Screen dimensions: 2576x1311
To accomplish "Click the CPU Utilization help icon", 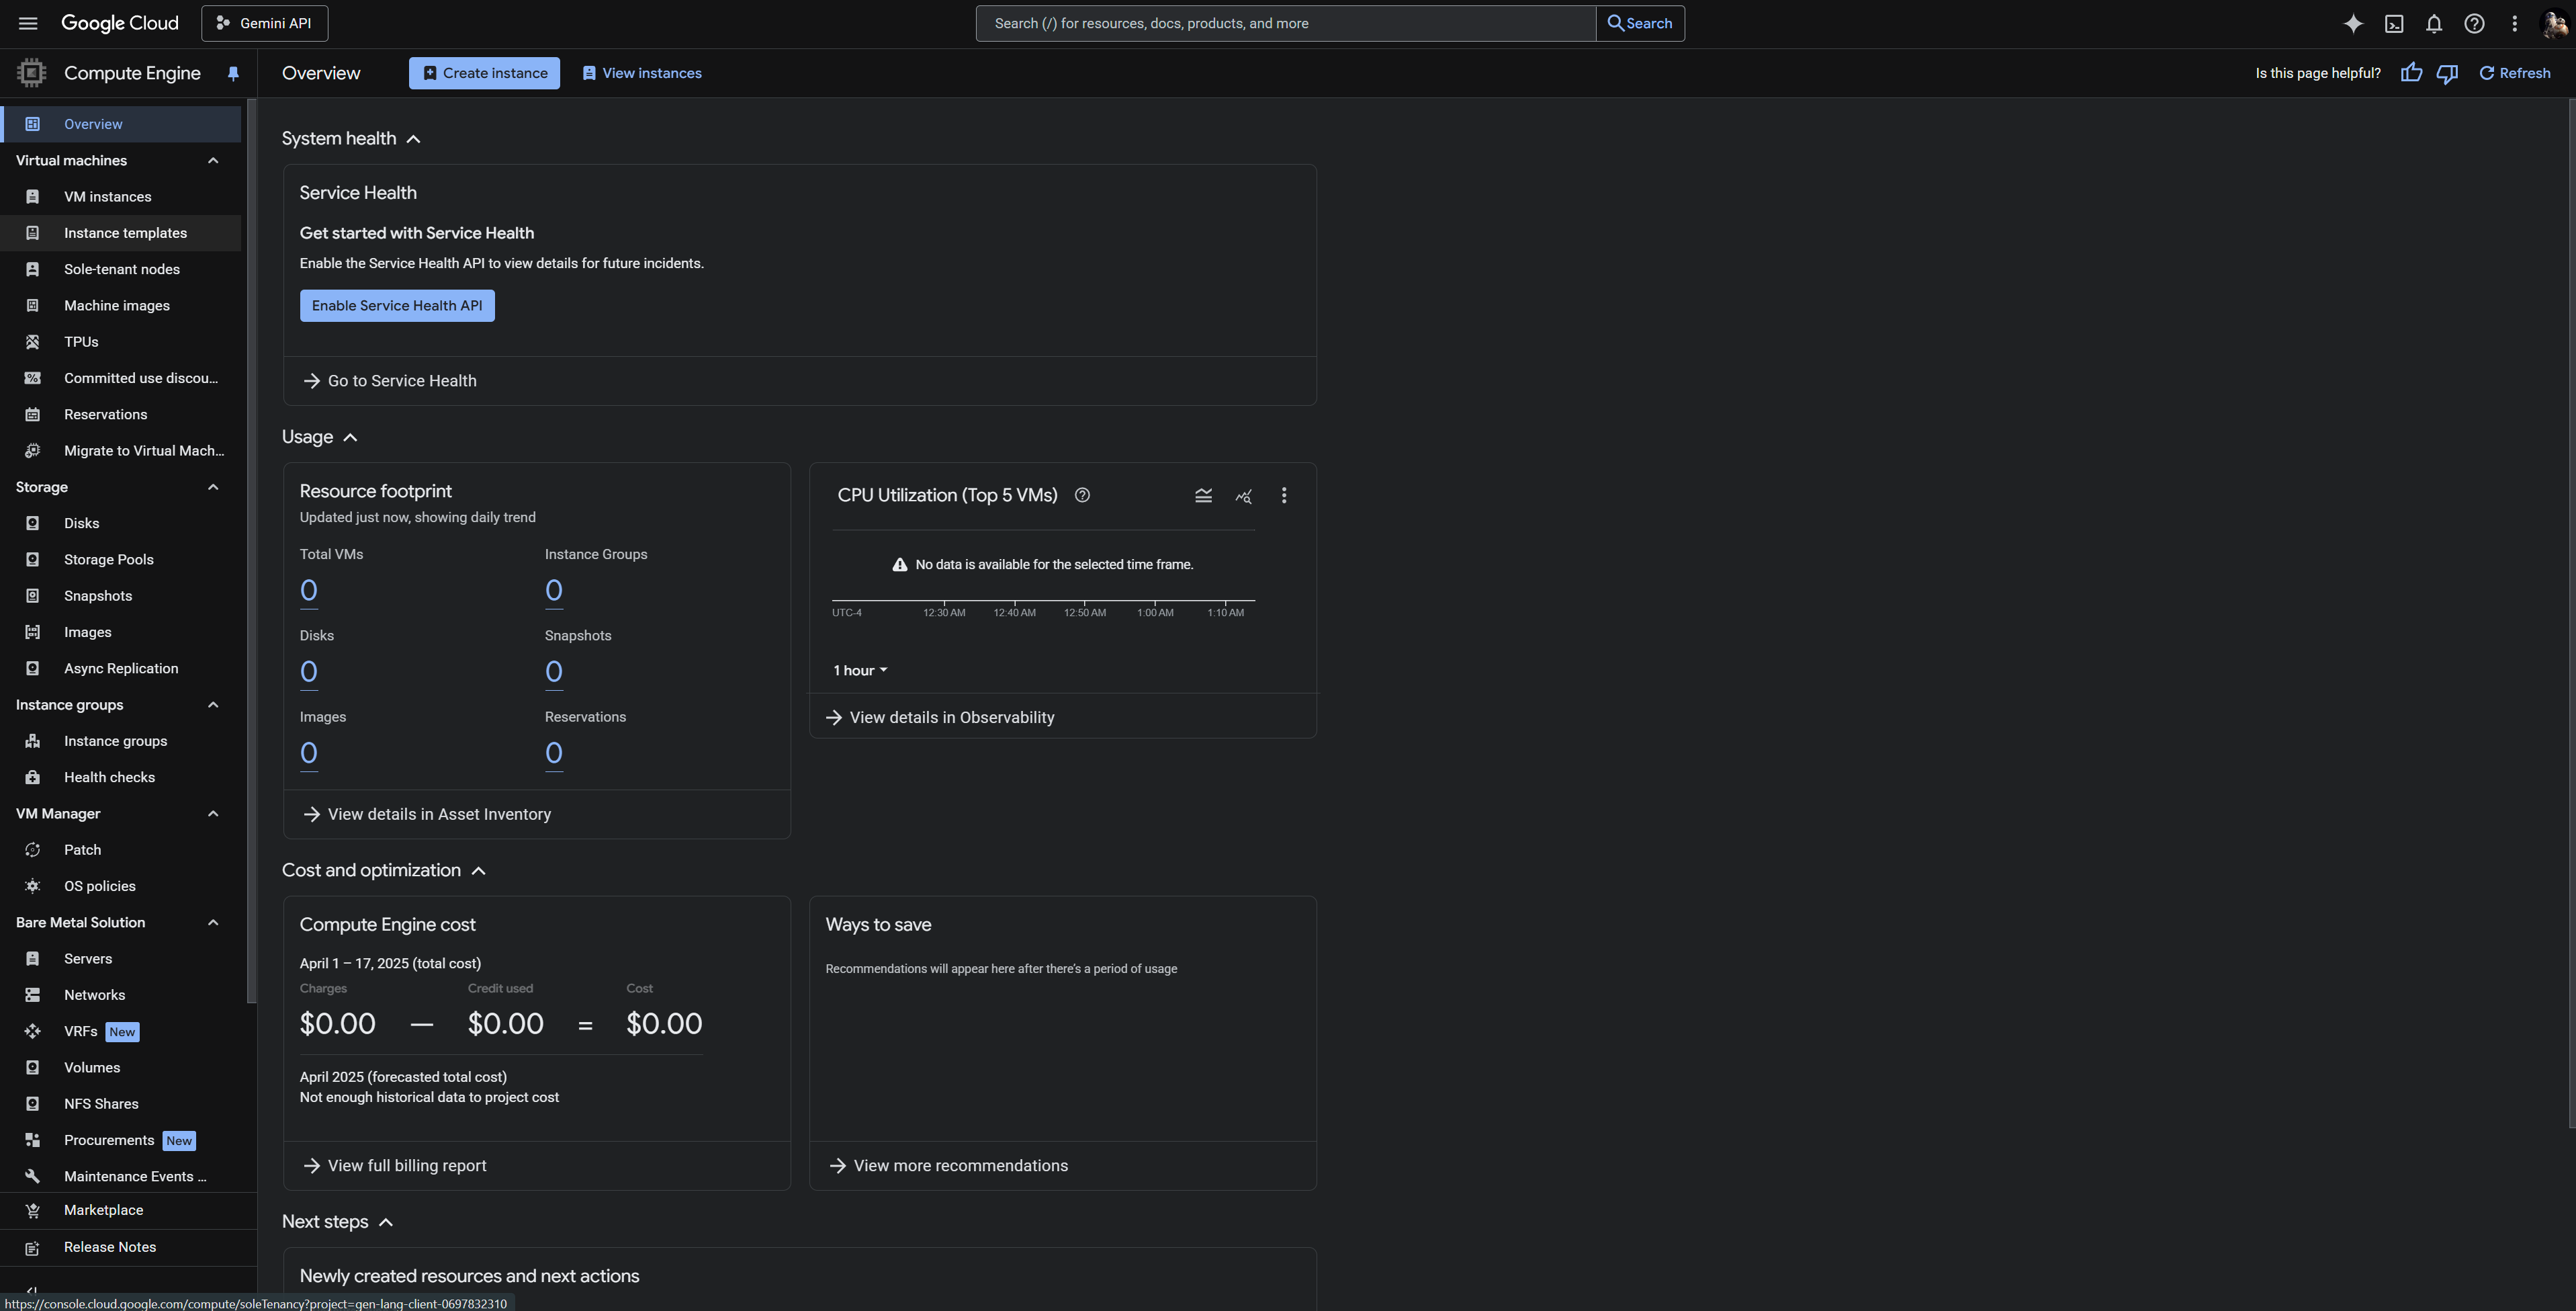I will click(1082, 495).
